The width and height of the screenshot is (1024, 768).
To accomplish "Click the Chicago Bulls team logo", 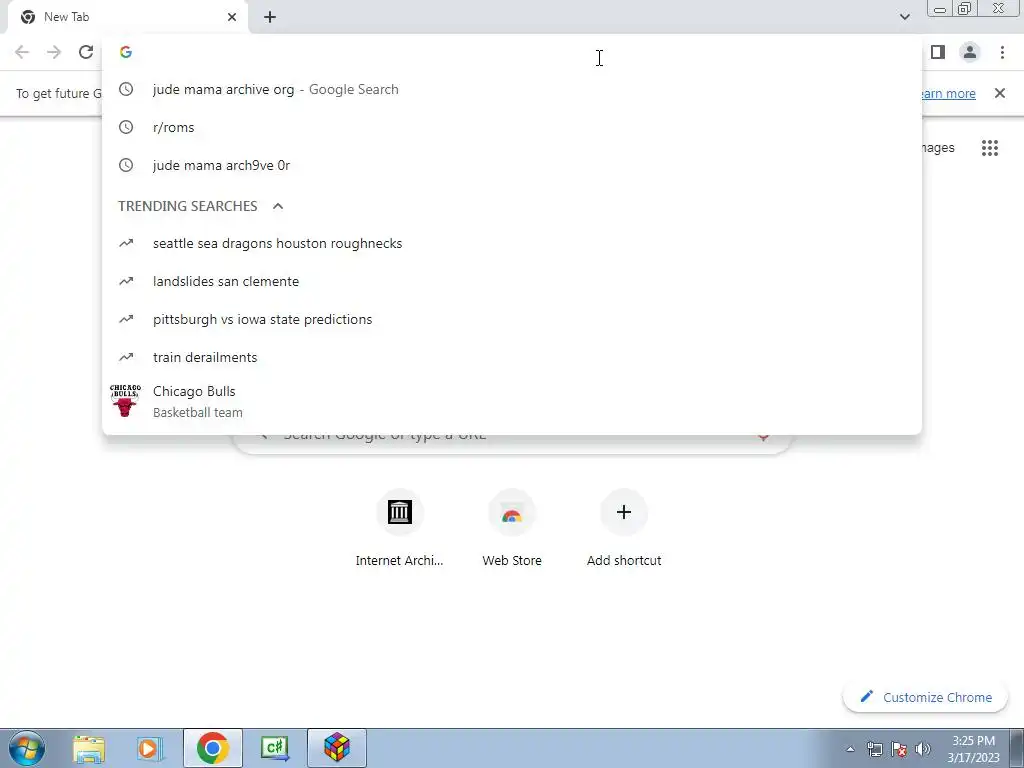I will tap(125, 400).
